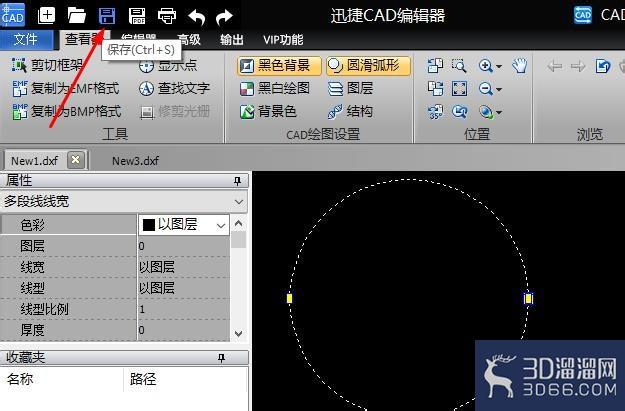Image resolution: width=625 pixels, height=411 pixels.
Task: Click the CAD app logo icon
Action: 12,14
